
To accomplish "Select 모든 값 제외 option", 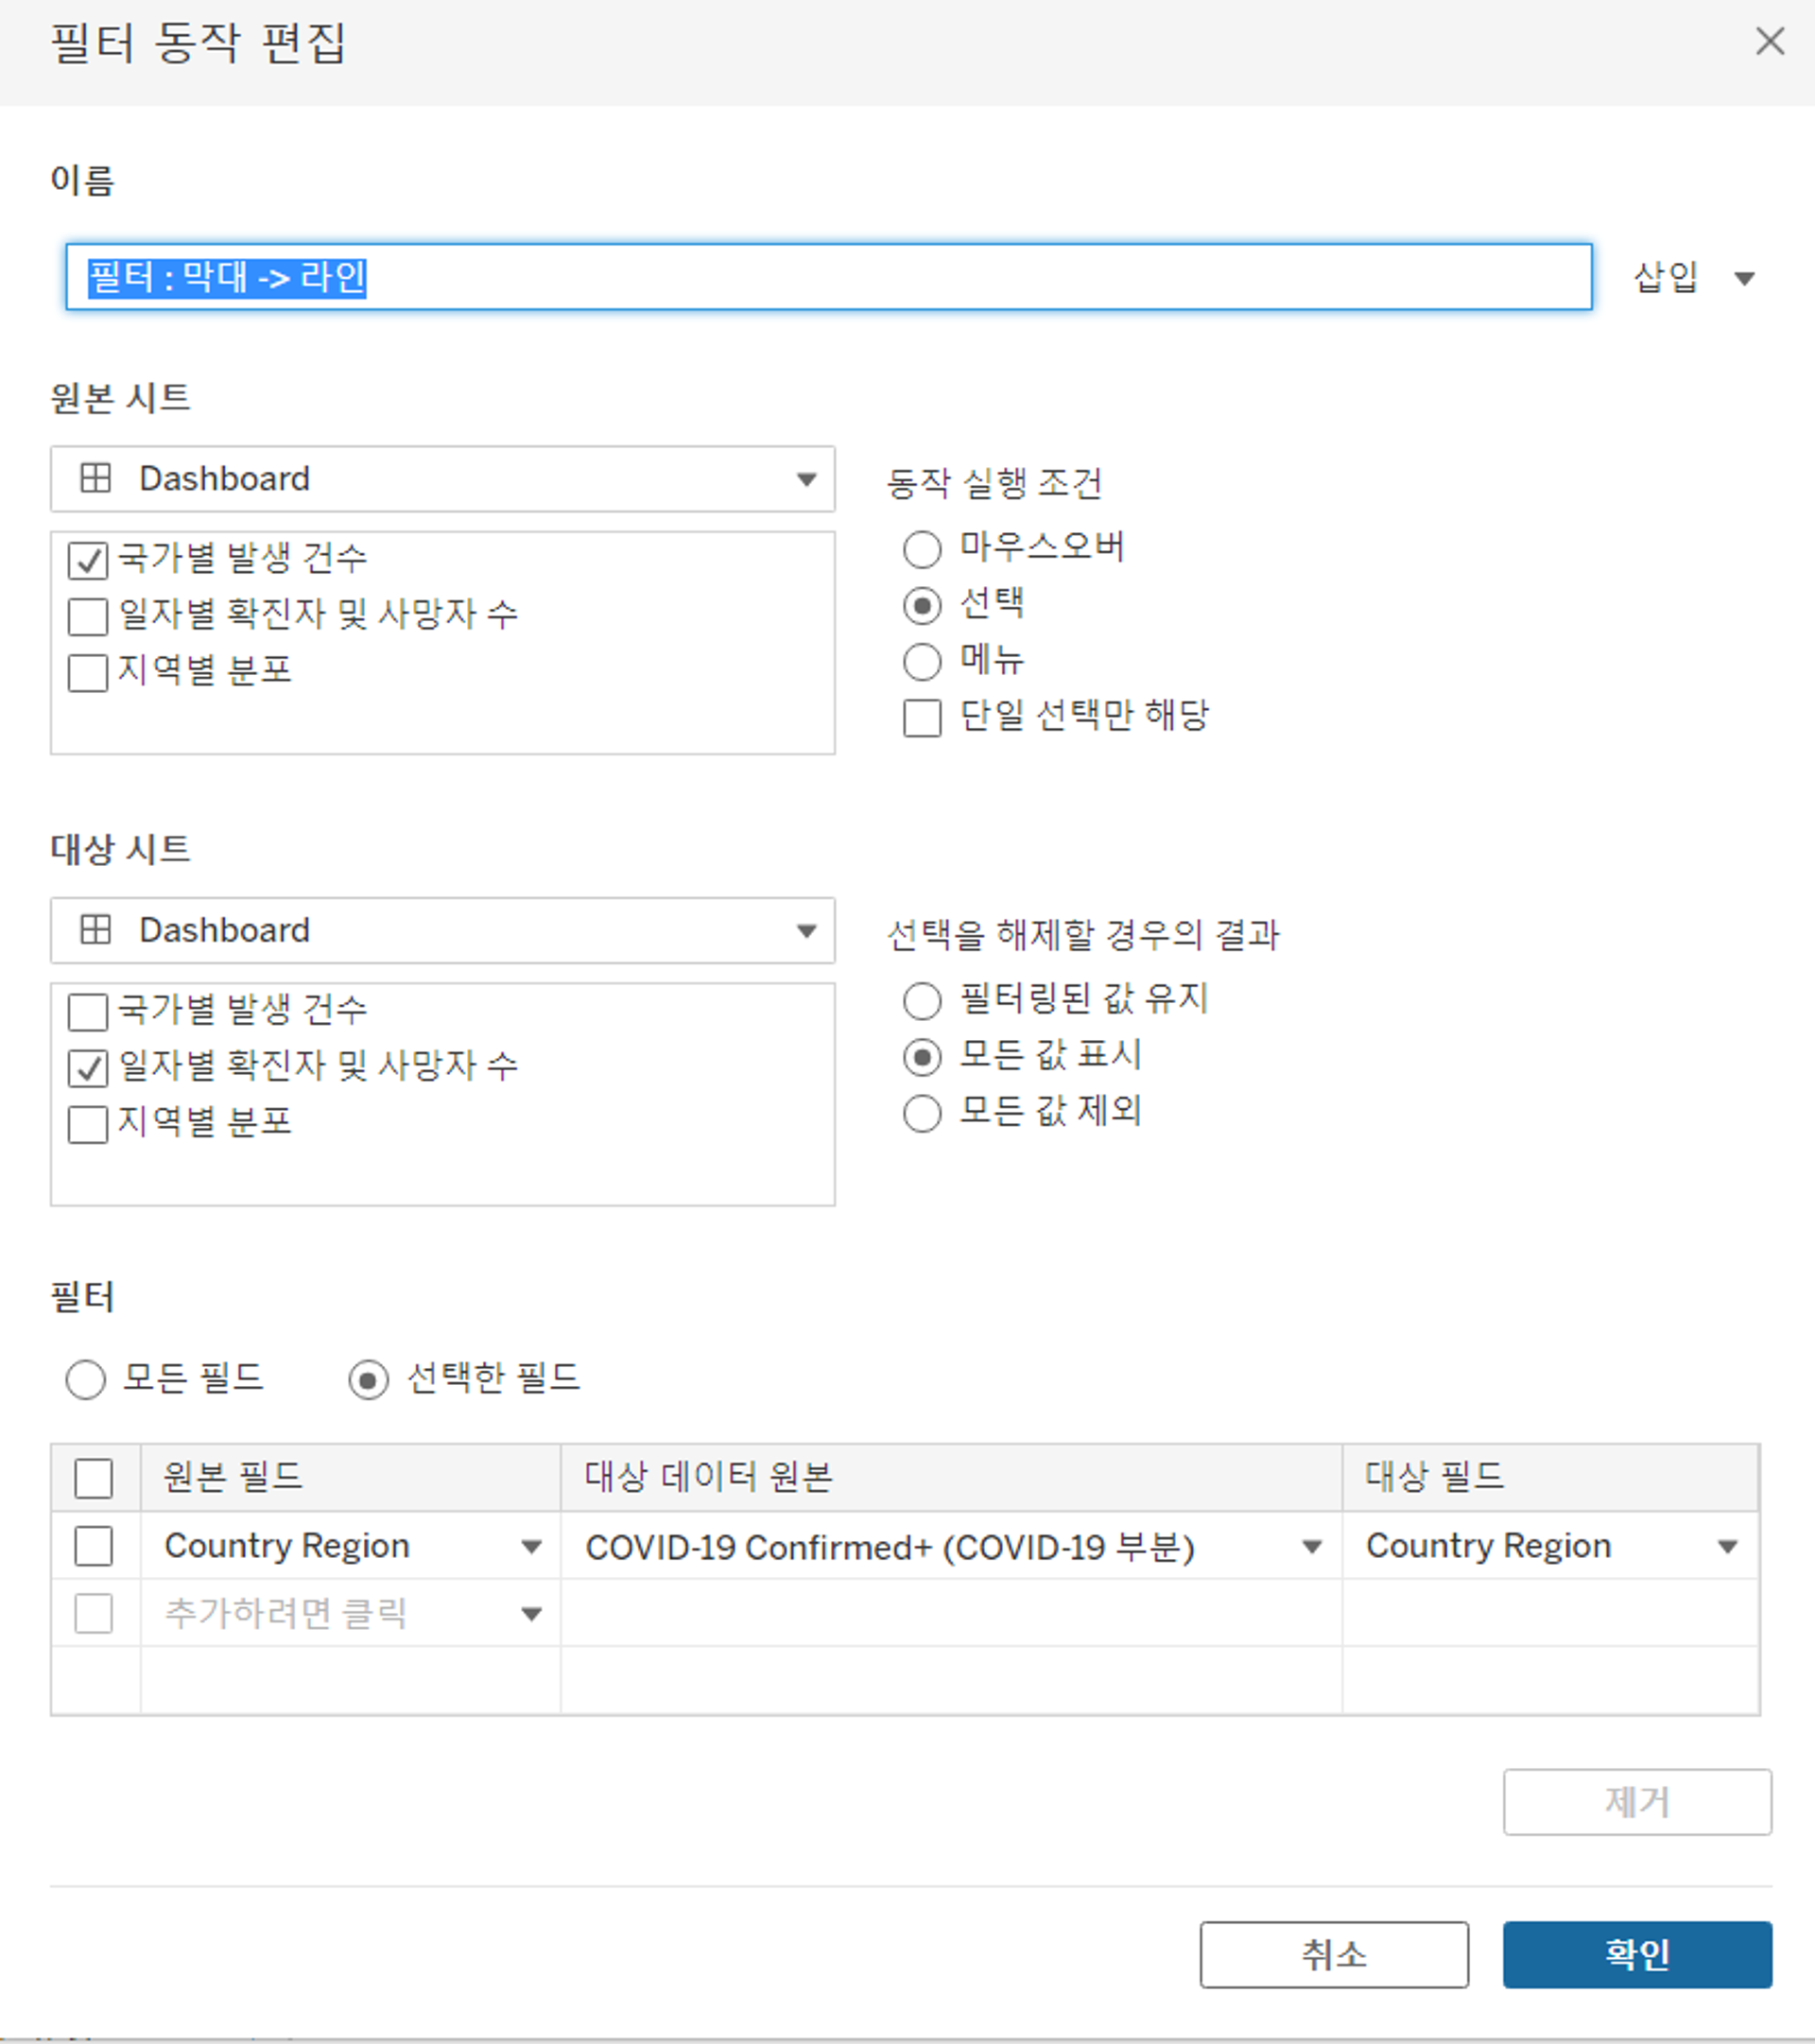I will pyautogui.click(x=922, y=1113).
